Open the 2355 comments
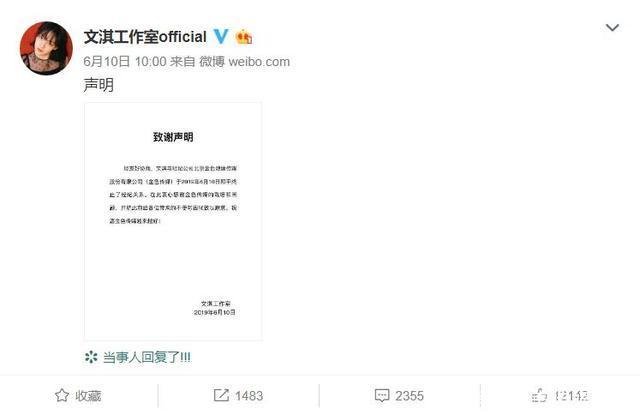Viewport: 640px width, 415px height. pyautogui.click(x=409, y=395)
